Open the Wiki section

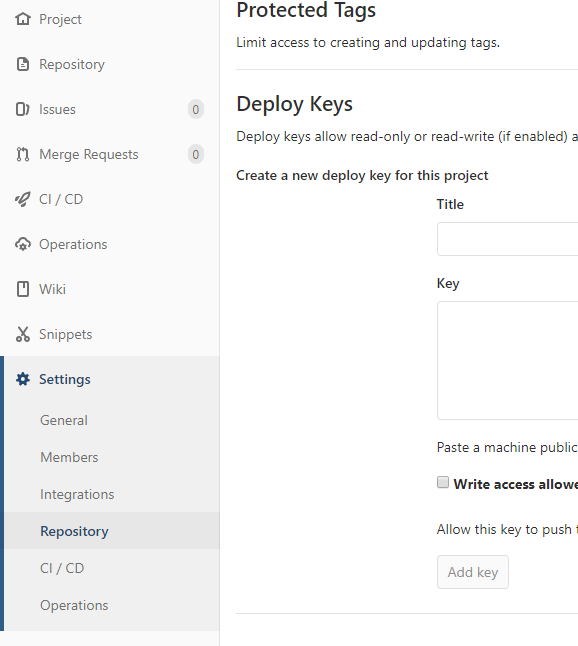(x=52, y=289)
